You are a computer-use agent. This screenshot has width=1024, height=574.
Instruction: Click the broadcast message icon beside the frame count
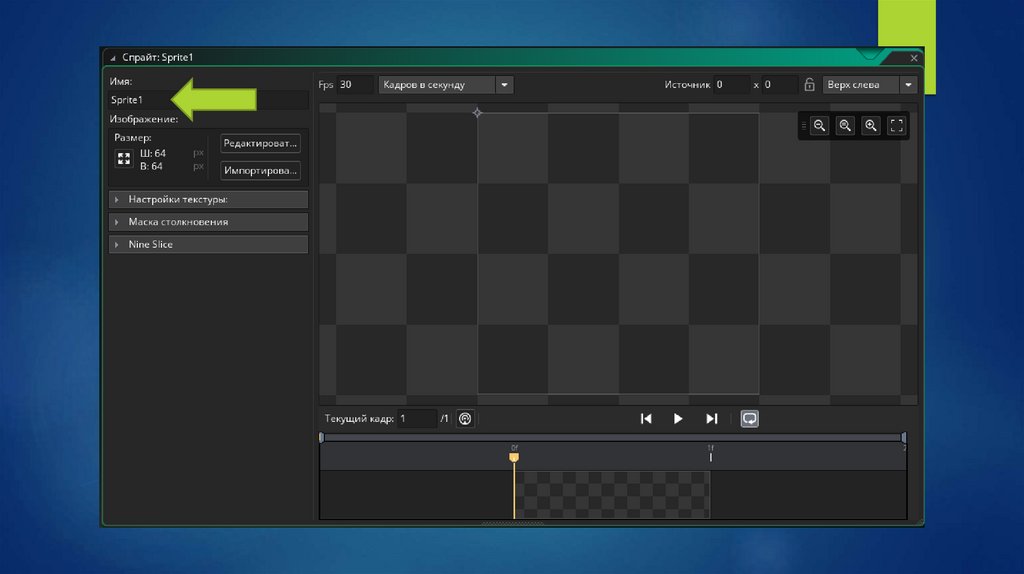(465, 419)
